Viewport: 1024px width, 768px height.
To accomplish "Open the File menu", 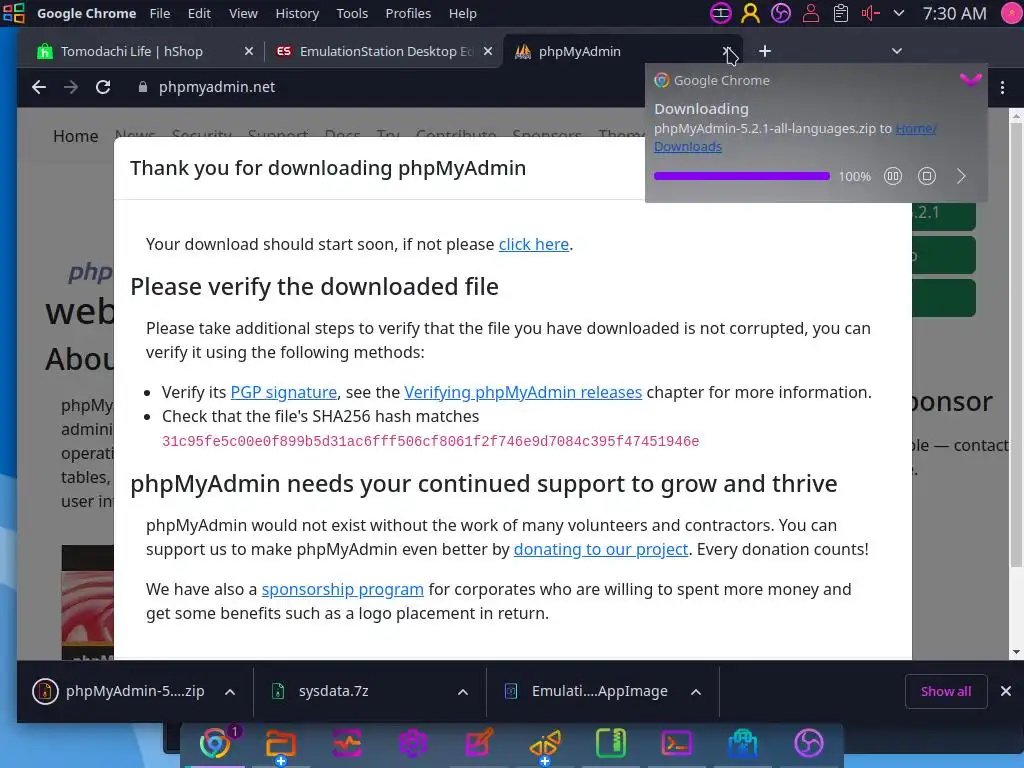I will click(x=159, y=13).
